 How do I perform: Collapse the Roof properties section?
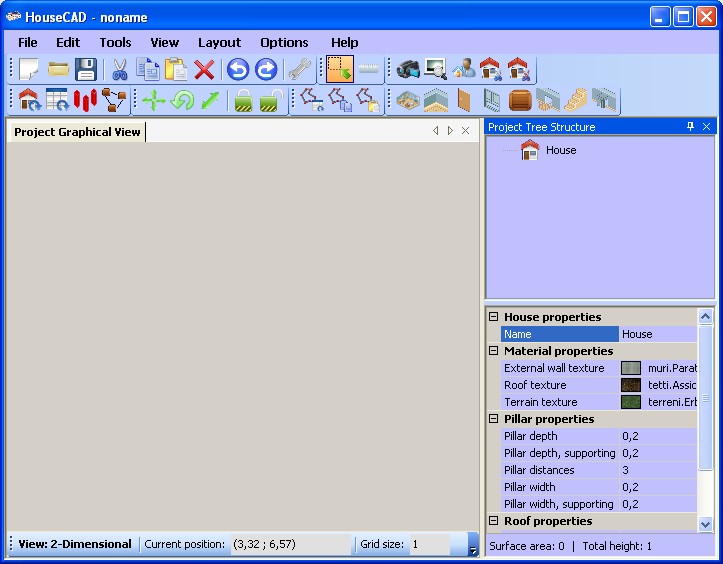click(x=493, y=520)
